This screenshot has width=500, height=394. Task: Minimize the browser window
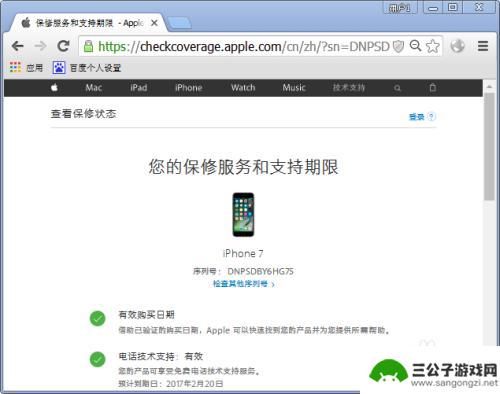(433, 7)
